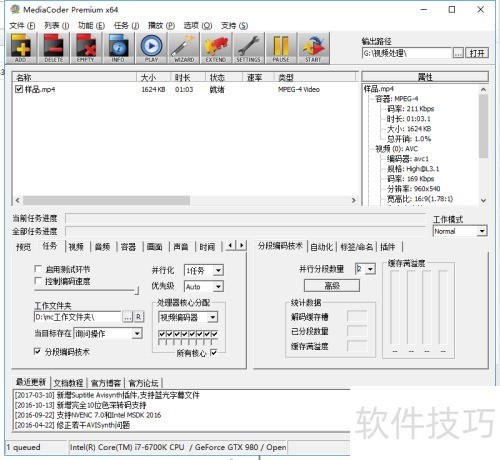Open the 视频编码器 core assignment dropdown
This screenshot has width=500, height=460.
pos(188,317)
